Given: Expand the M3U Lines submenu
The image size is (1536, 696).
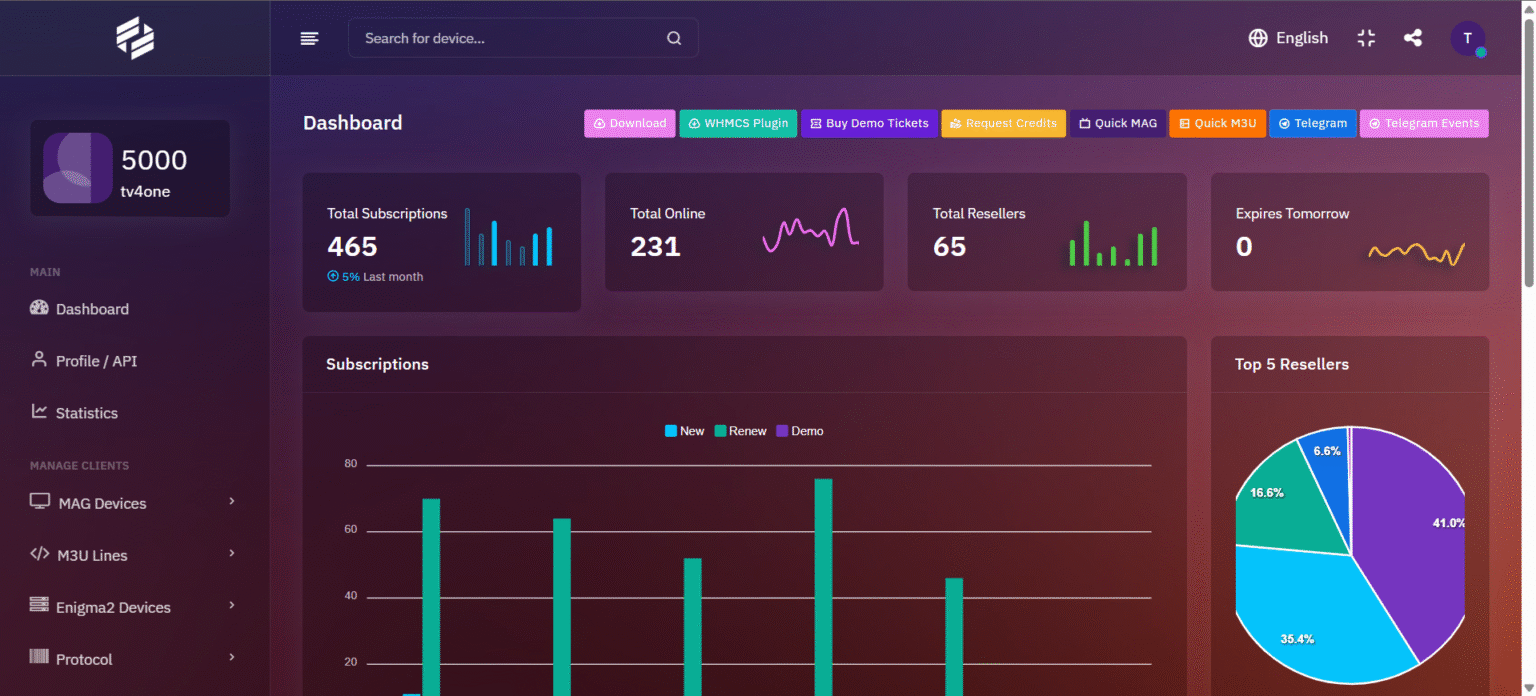Looking at the screenshot, I should [133, 554].
